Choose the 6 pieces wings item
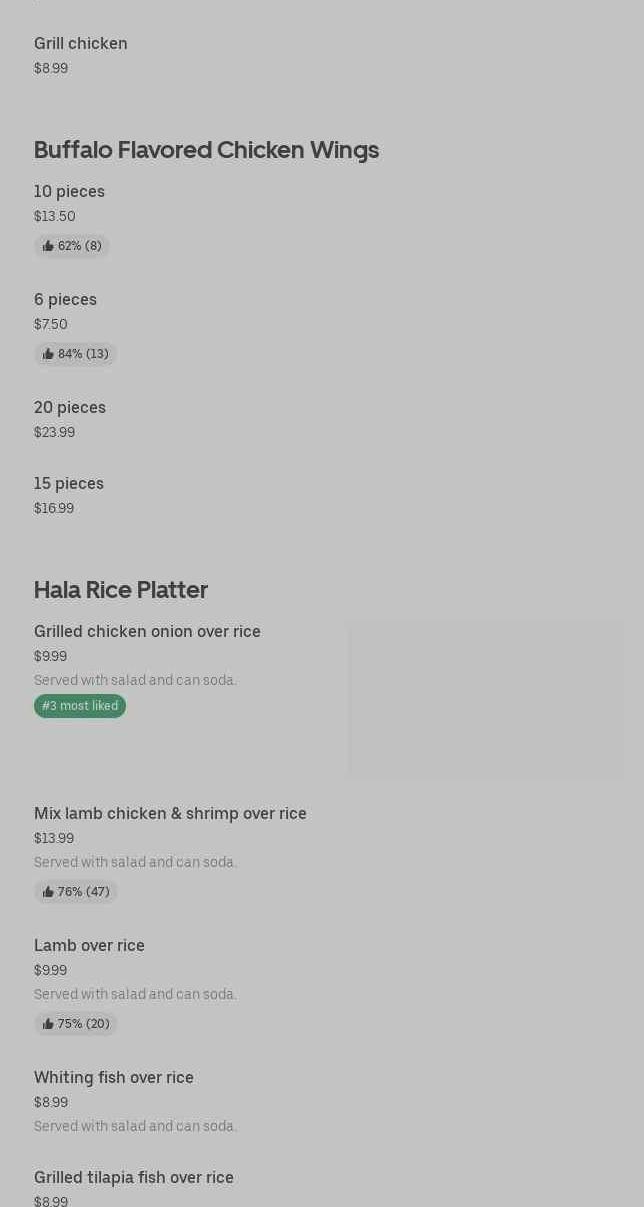The height and width of the screenshot is (1207, 644). pyautogui.click(x=65, y=300)
